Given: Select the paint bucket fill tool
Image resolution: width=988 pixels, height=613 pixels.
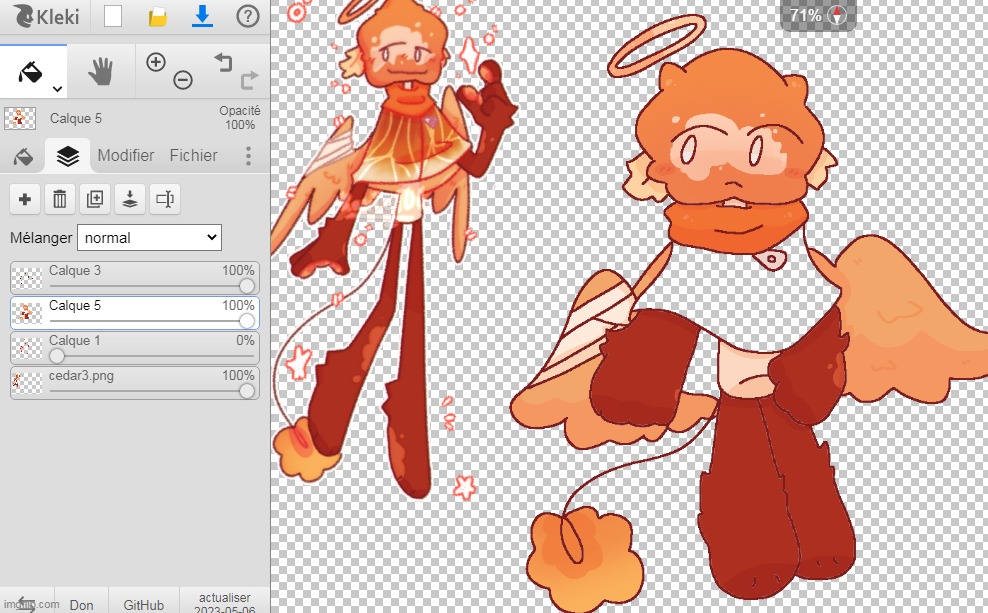Looking at the screenshot, I should click(x=32, y=71).
